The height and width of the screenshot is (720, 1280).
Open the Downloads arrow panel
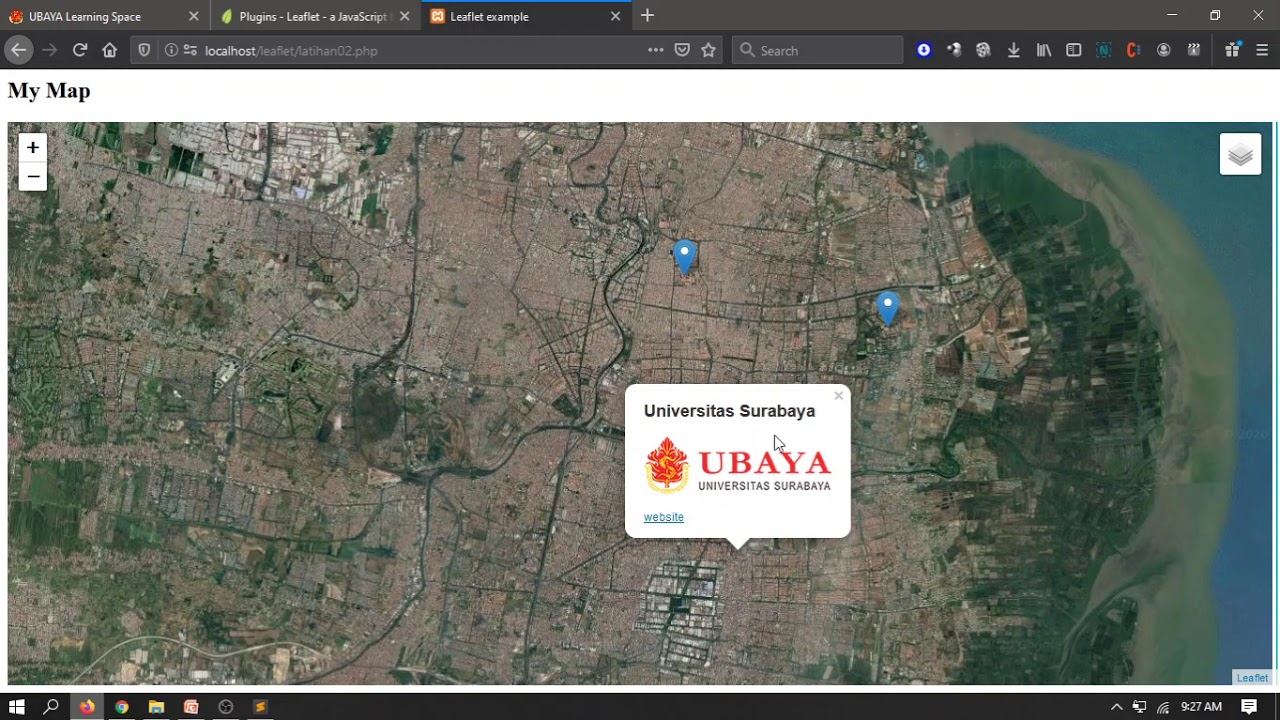(x=1013, y=50)
